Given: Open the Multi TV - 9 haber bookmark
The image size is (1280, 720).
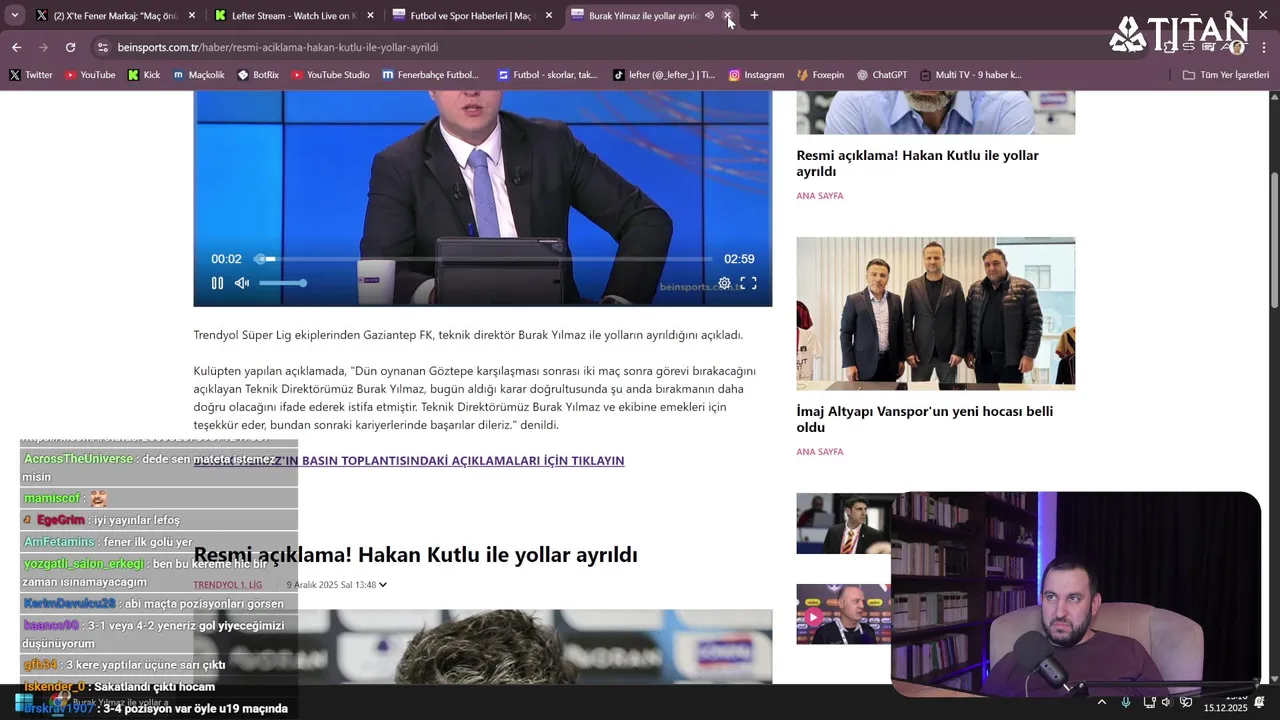Looking at the screenshot, I should tap(971, 75).
